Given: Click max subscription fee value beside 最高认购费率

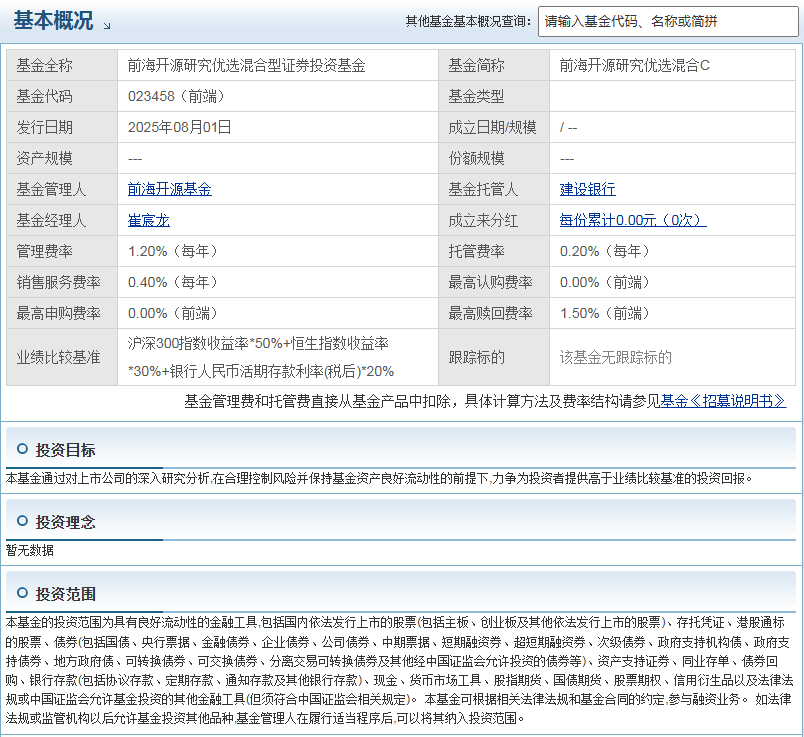Looking at the screenshot, I should 604,282.
